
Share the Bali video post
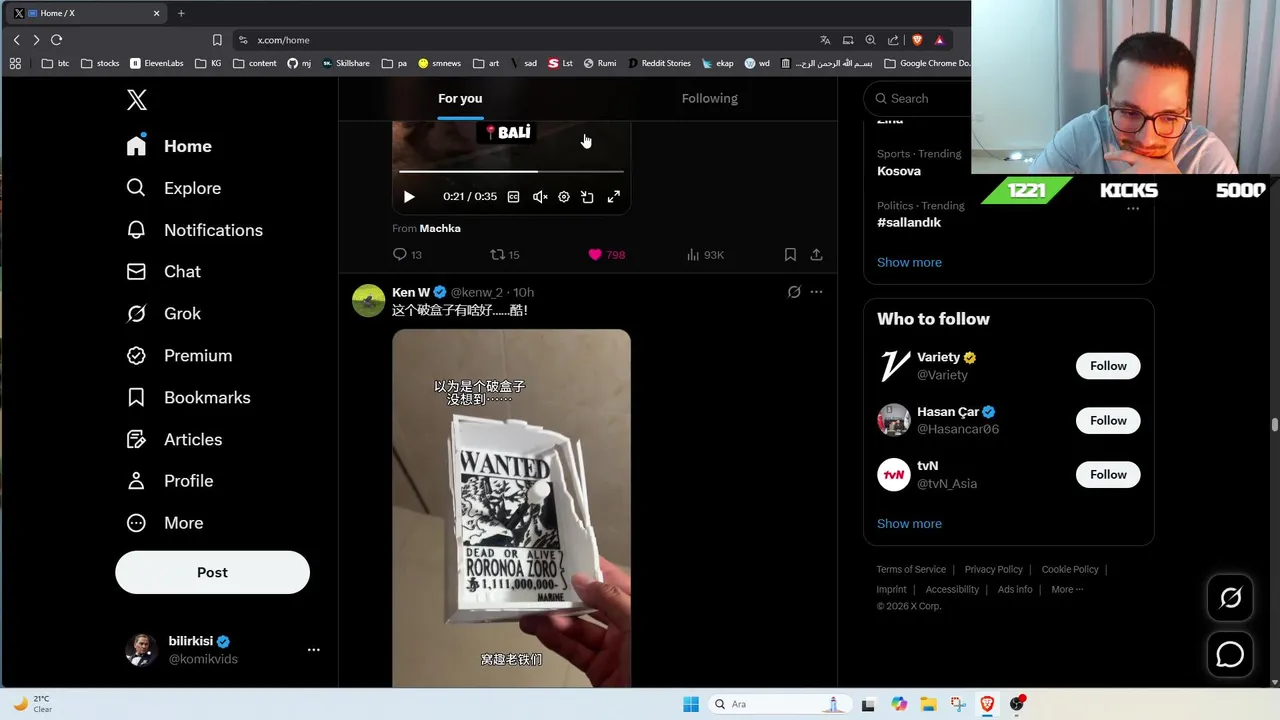[816, 255]
